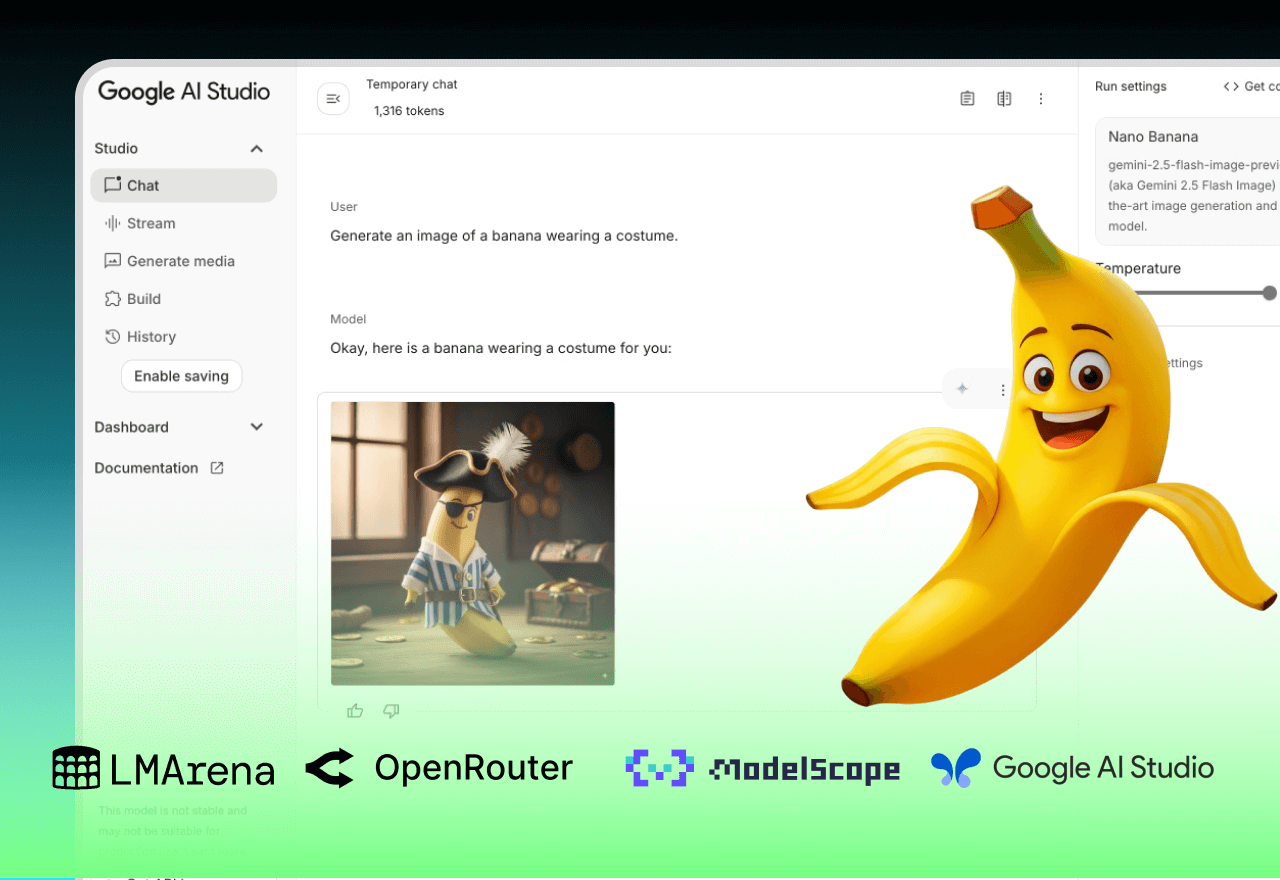Collapse the sidebar with the menu toggle icon

coord(333,99)
